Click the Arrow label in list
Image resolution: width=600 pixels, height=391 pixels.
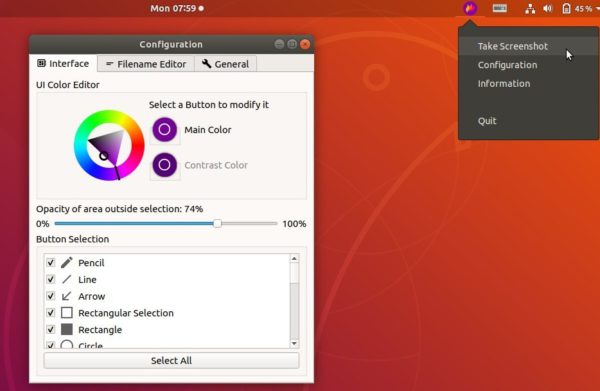[x=91, y=296]
